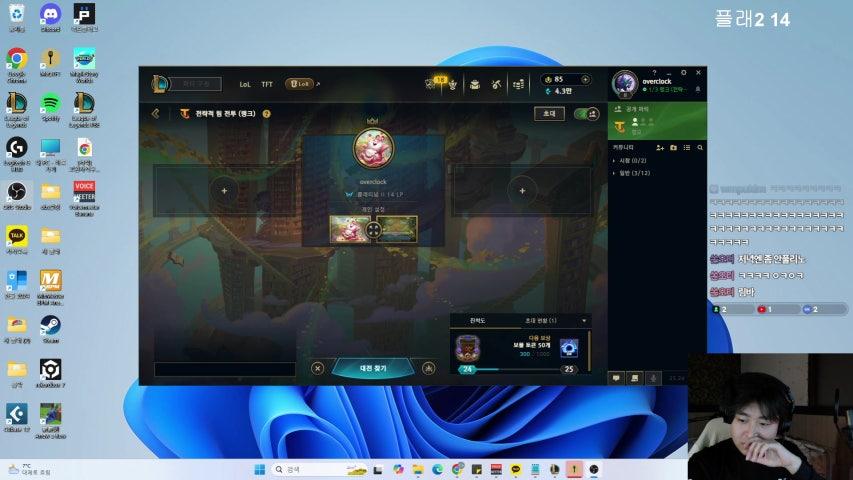The height and width of the screenshot is (480, 853).
Task: Open the bottom-bar icon beside chat
Action: pos(634,378)
